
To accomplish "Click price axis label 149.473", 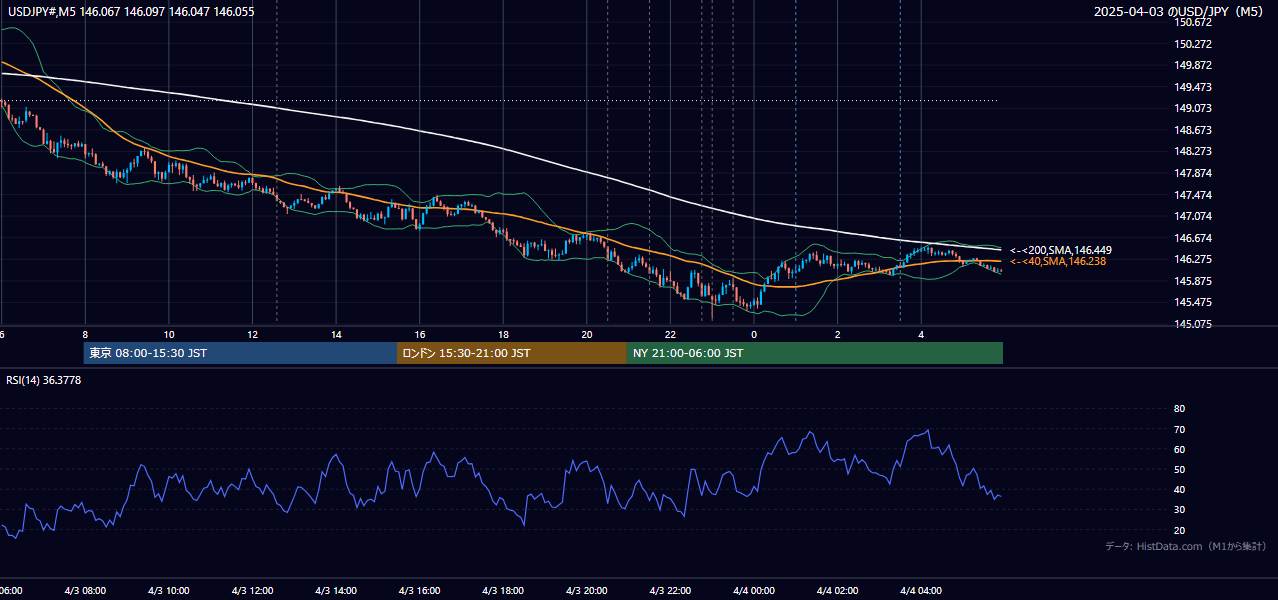I will [1193, 87].
